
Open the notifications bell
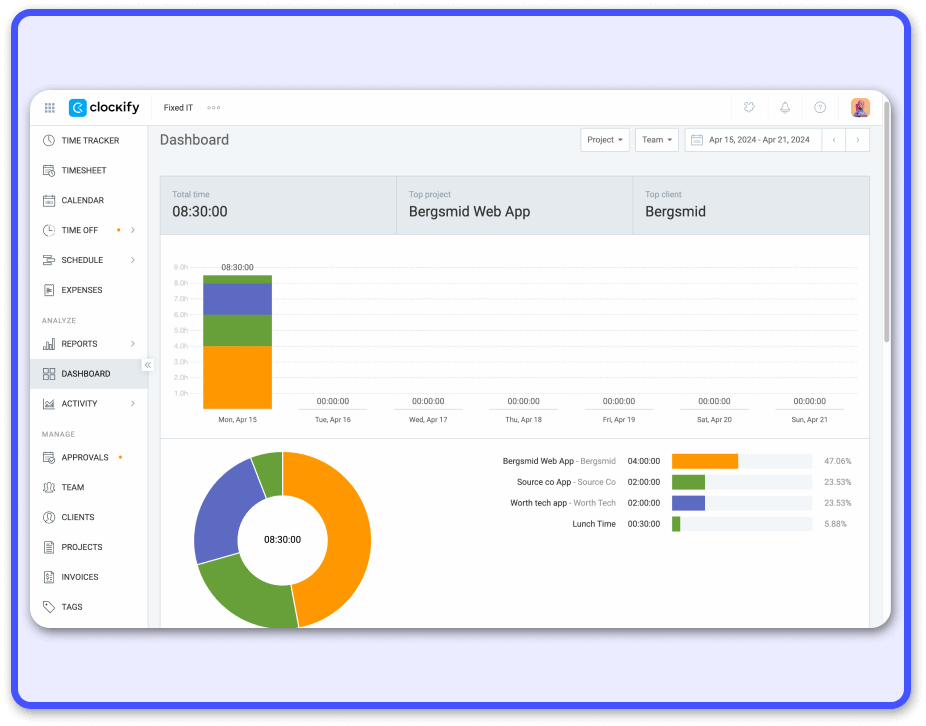[785, 107]
